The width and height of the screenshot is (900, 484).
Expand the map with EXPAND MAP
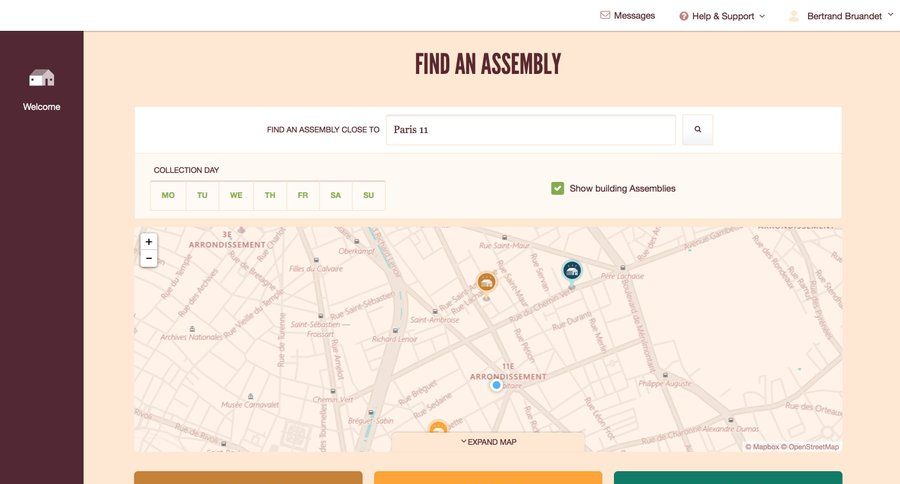pyautogui.click(x=488, y=442)
